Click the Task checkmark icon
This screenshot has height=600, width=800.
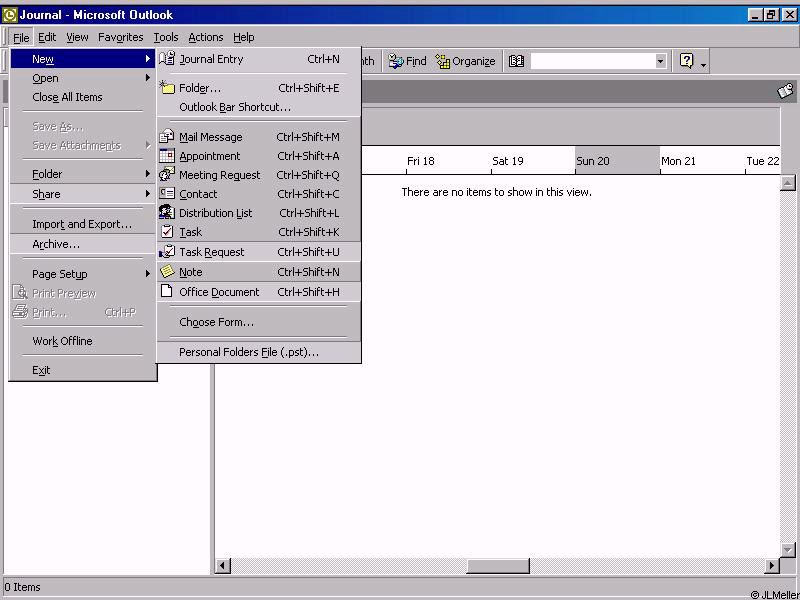168,232
